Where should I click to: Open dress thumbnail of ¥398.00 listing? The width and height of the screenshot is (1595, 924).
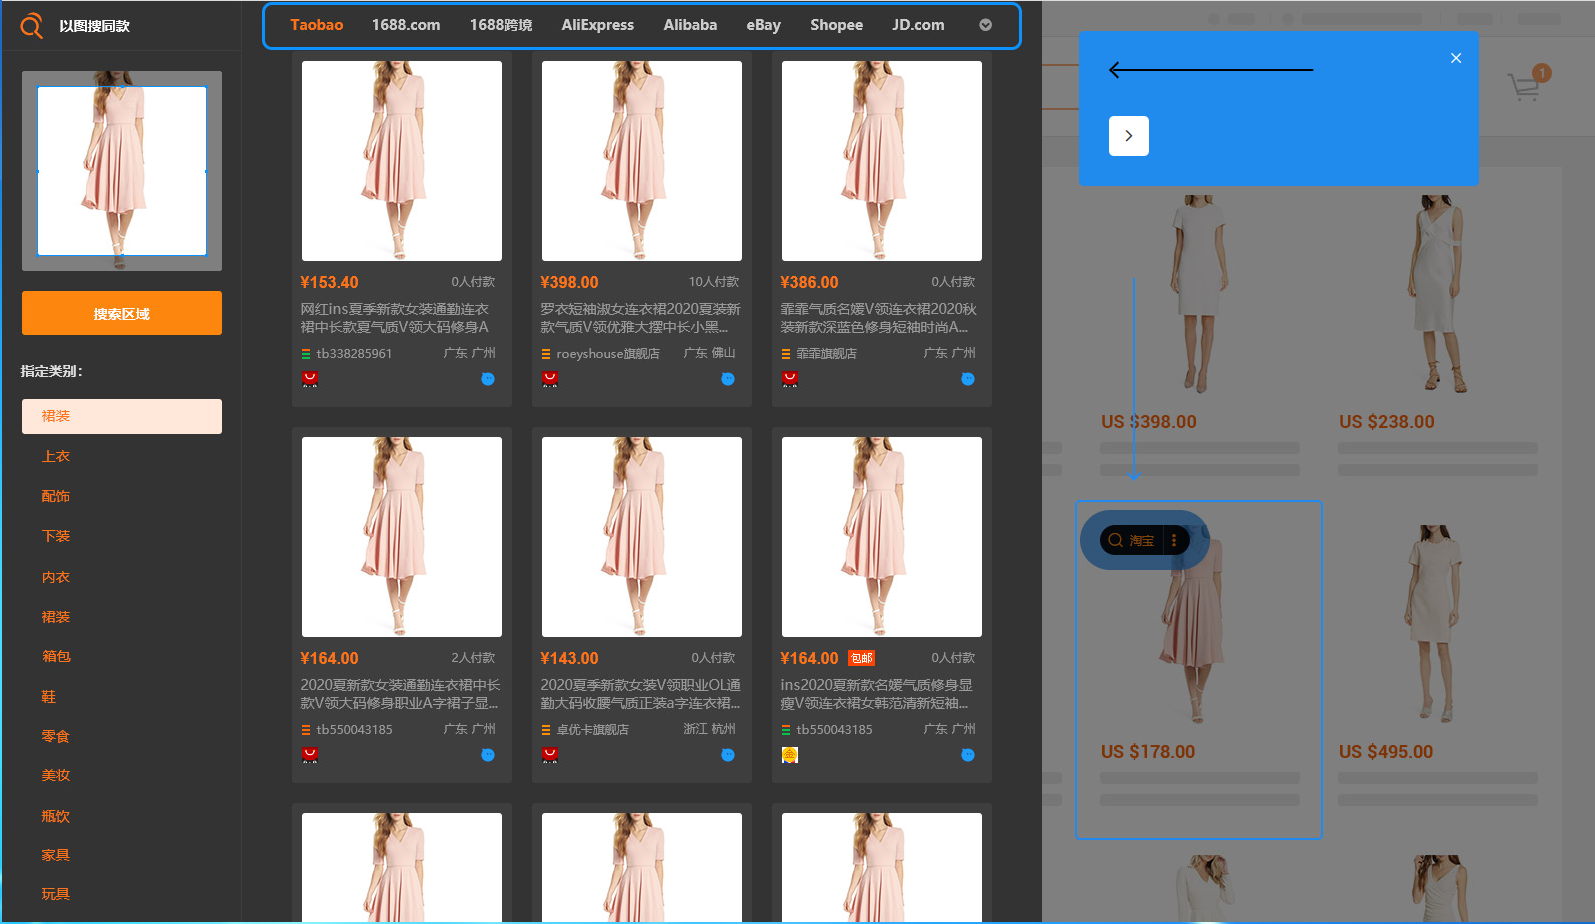[642, 161]
